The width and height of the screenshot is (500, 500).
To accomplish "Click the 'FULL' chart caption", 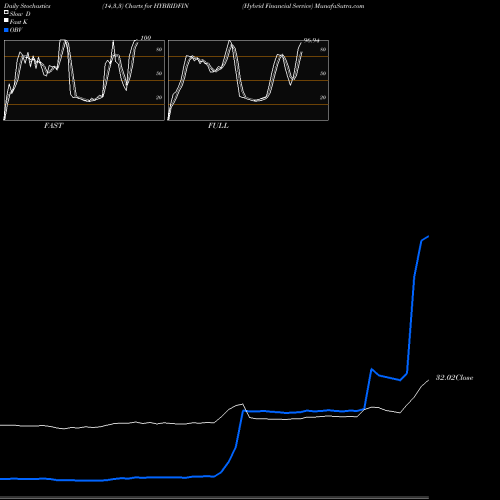I will (x=218, y=126).
